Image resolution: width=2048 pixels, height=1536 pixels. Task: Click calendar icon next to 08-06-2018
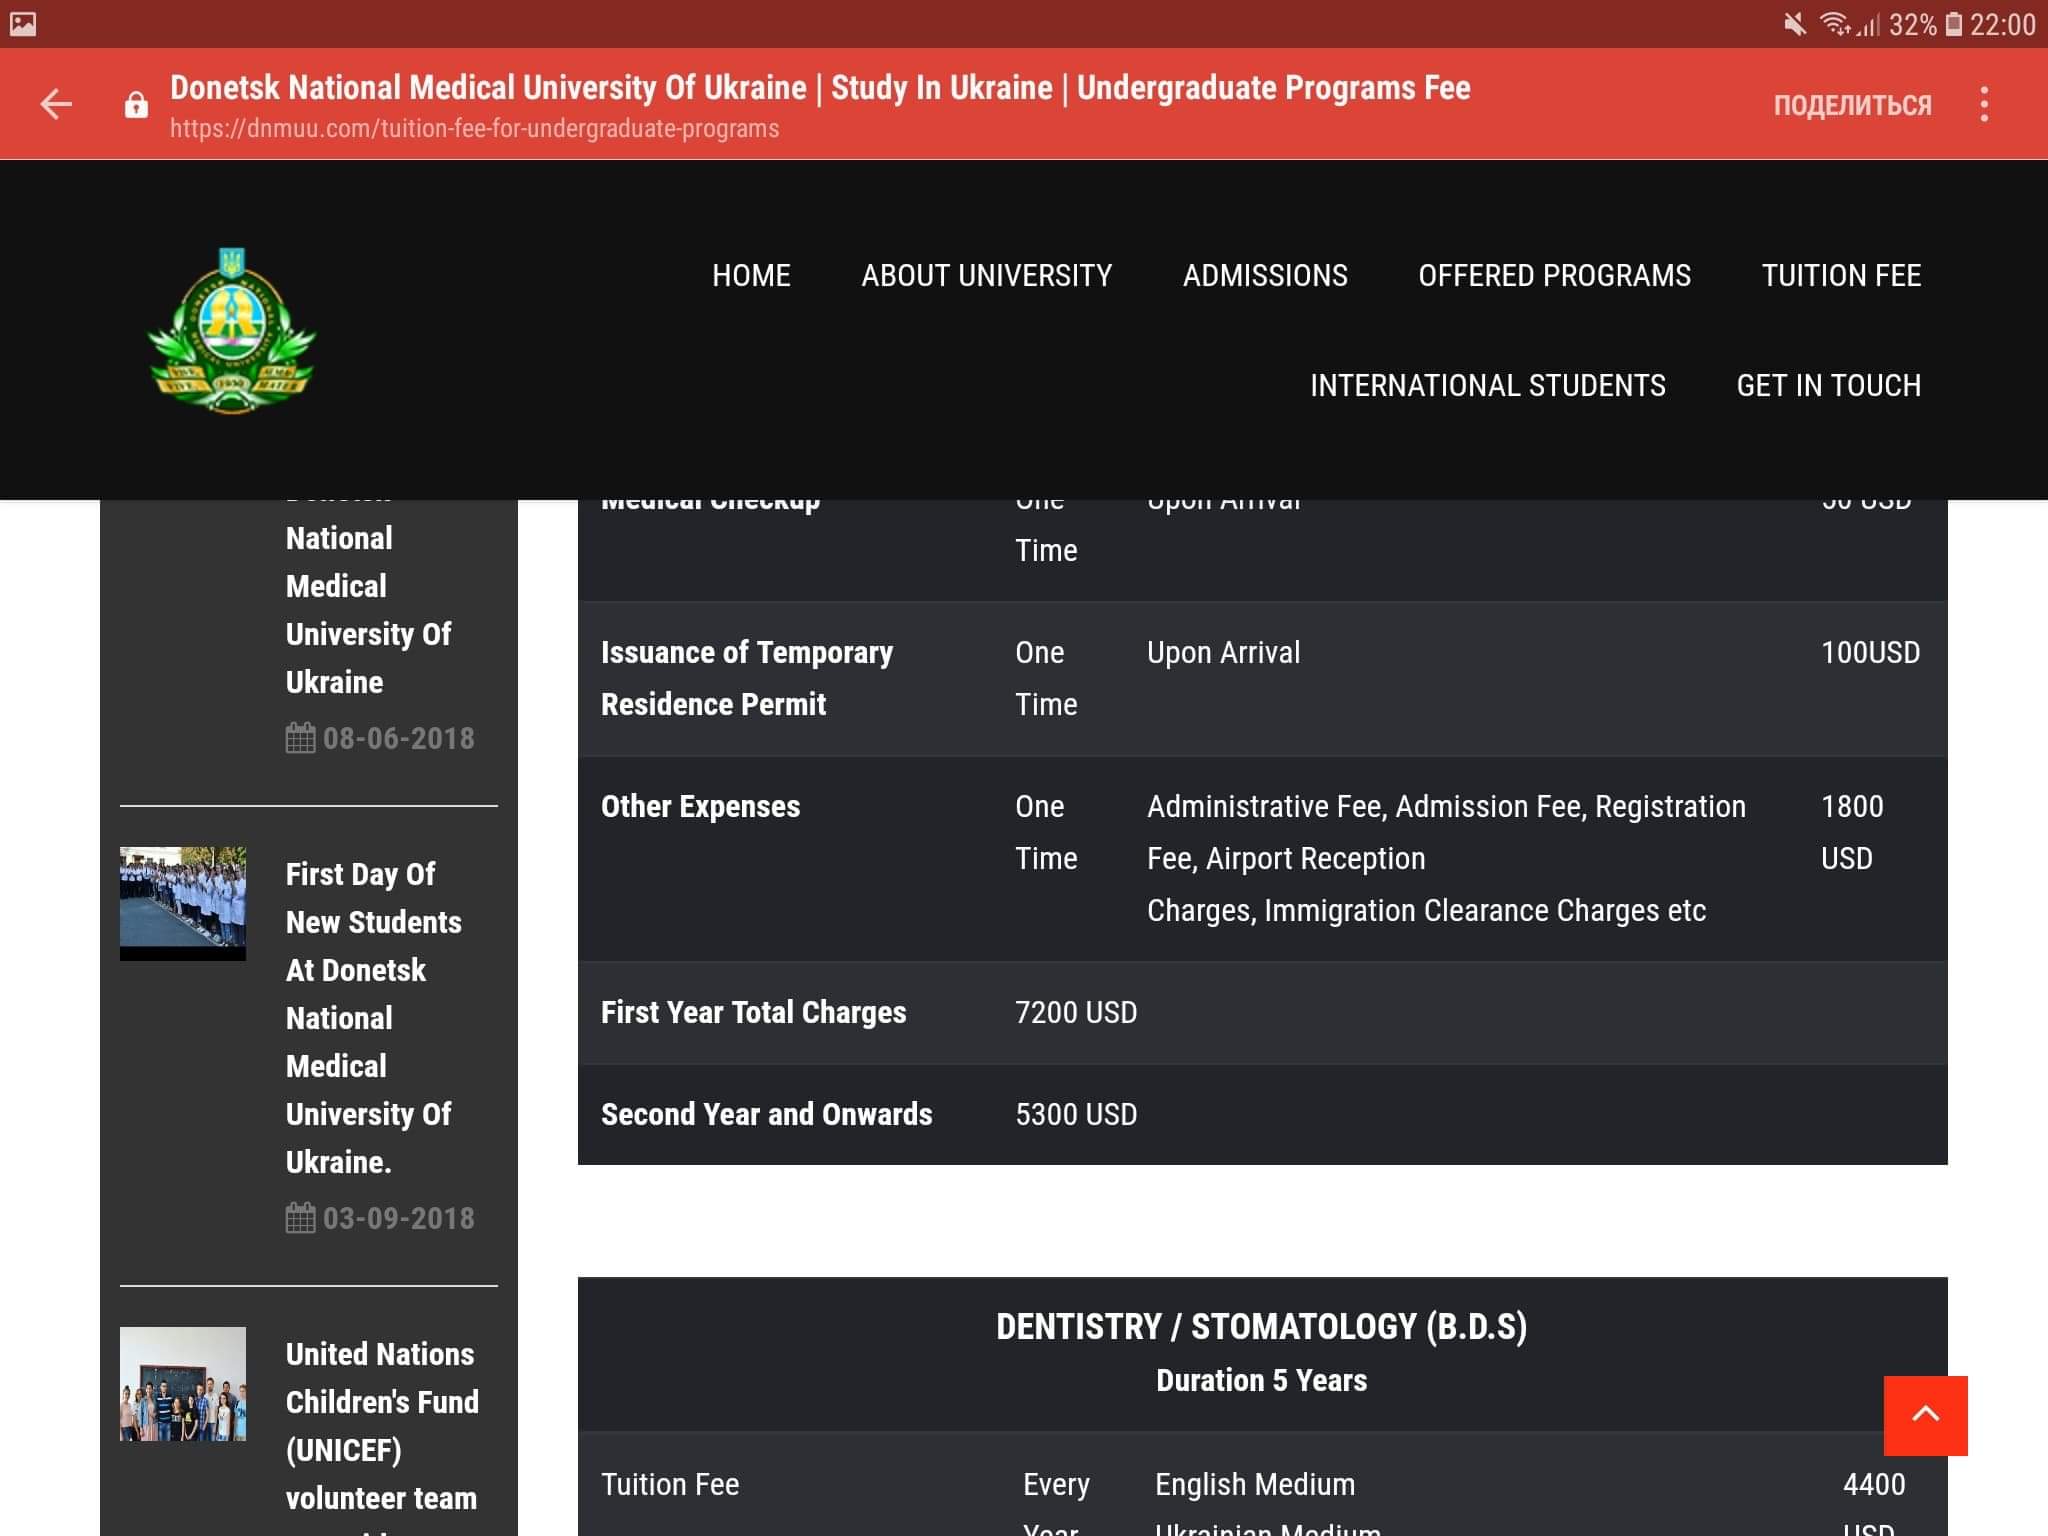(x=300, y=738)
